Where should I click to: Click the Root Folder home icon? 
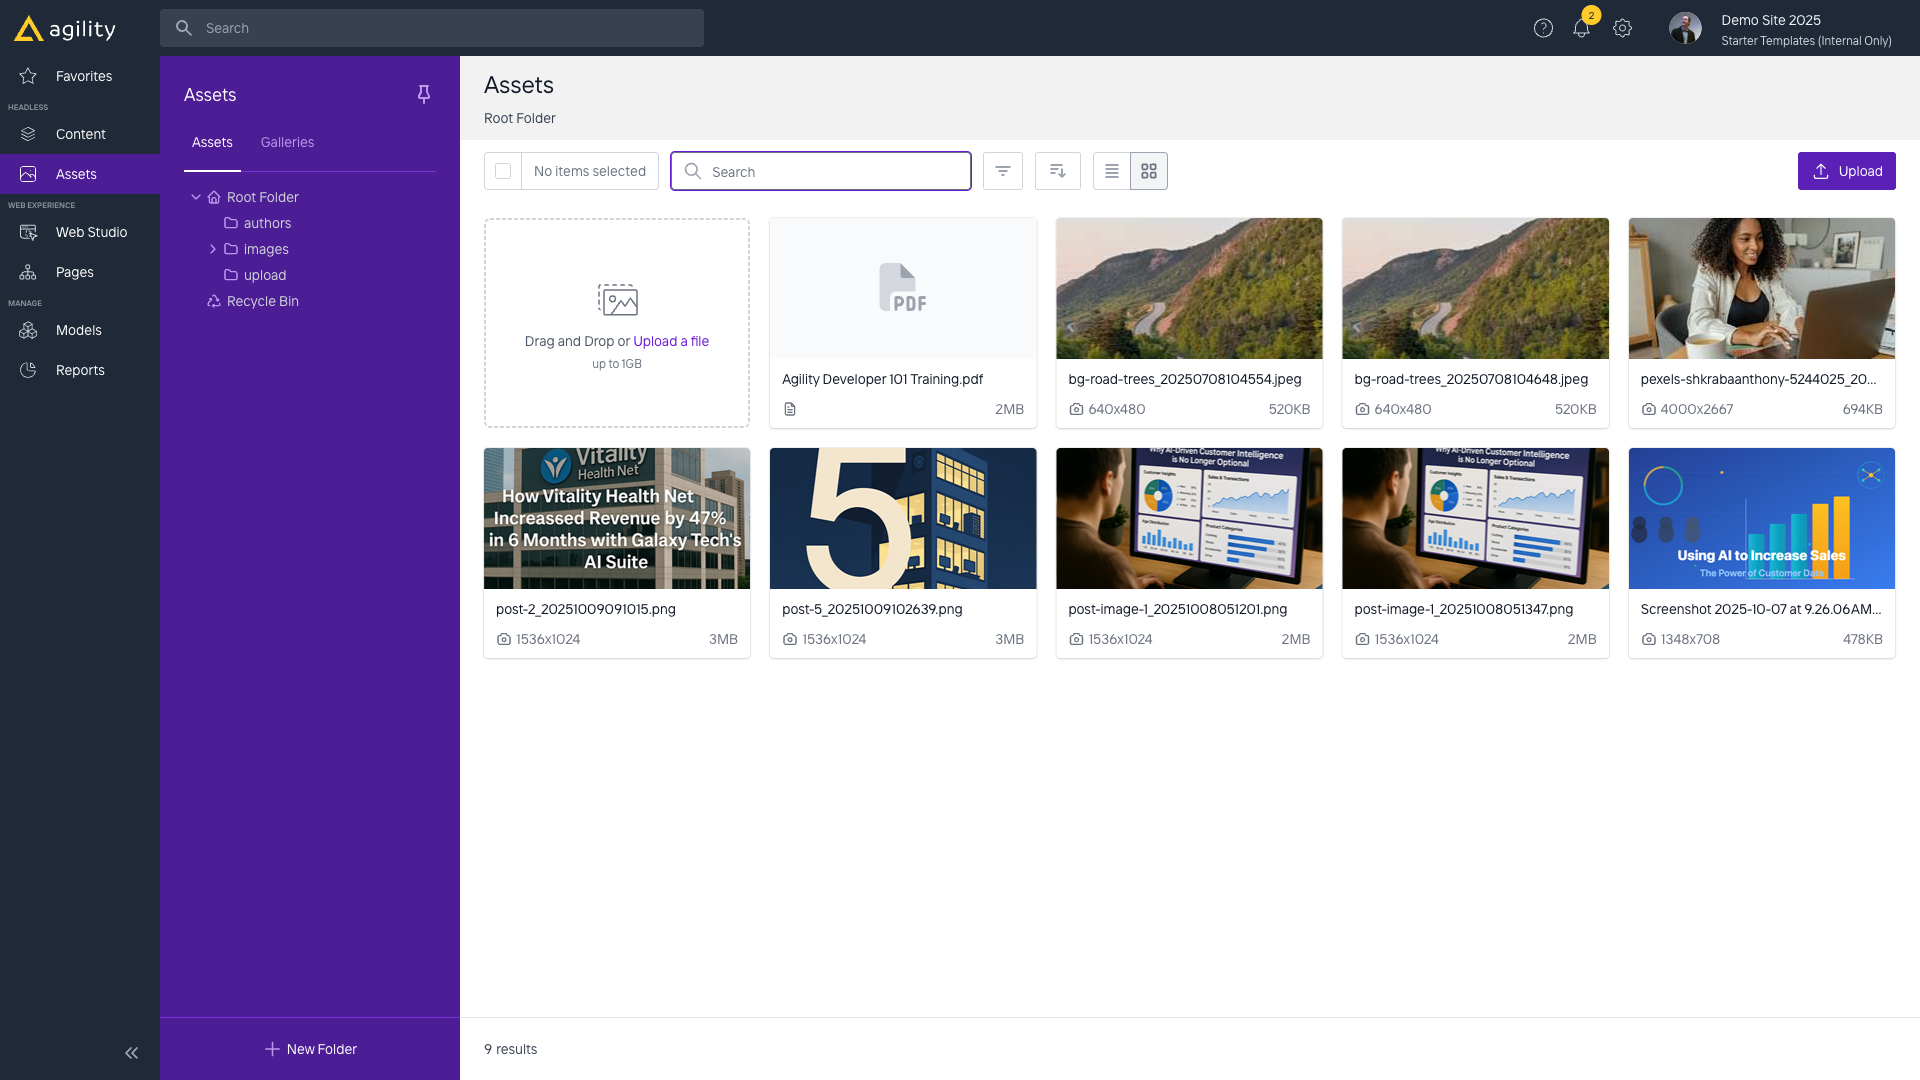pos(214,197)
